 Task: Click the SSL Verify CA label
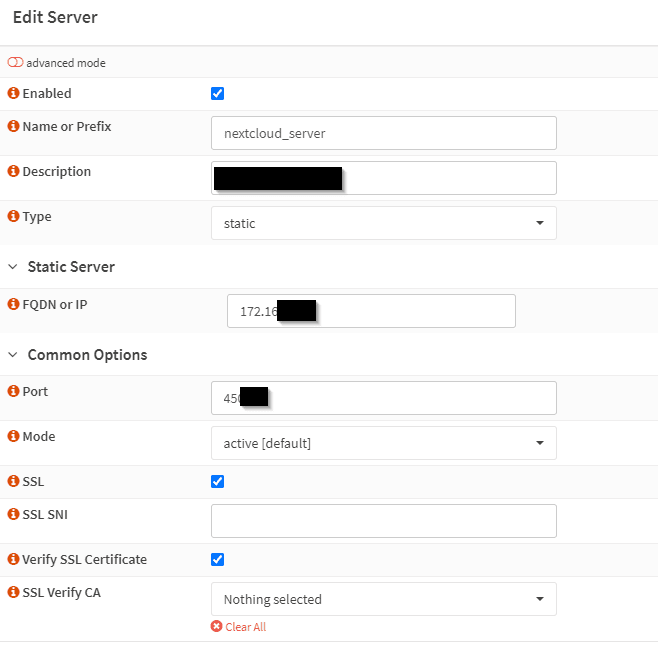(x=62, y=592)
